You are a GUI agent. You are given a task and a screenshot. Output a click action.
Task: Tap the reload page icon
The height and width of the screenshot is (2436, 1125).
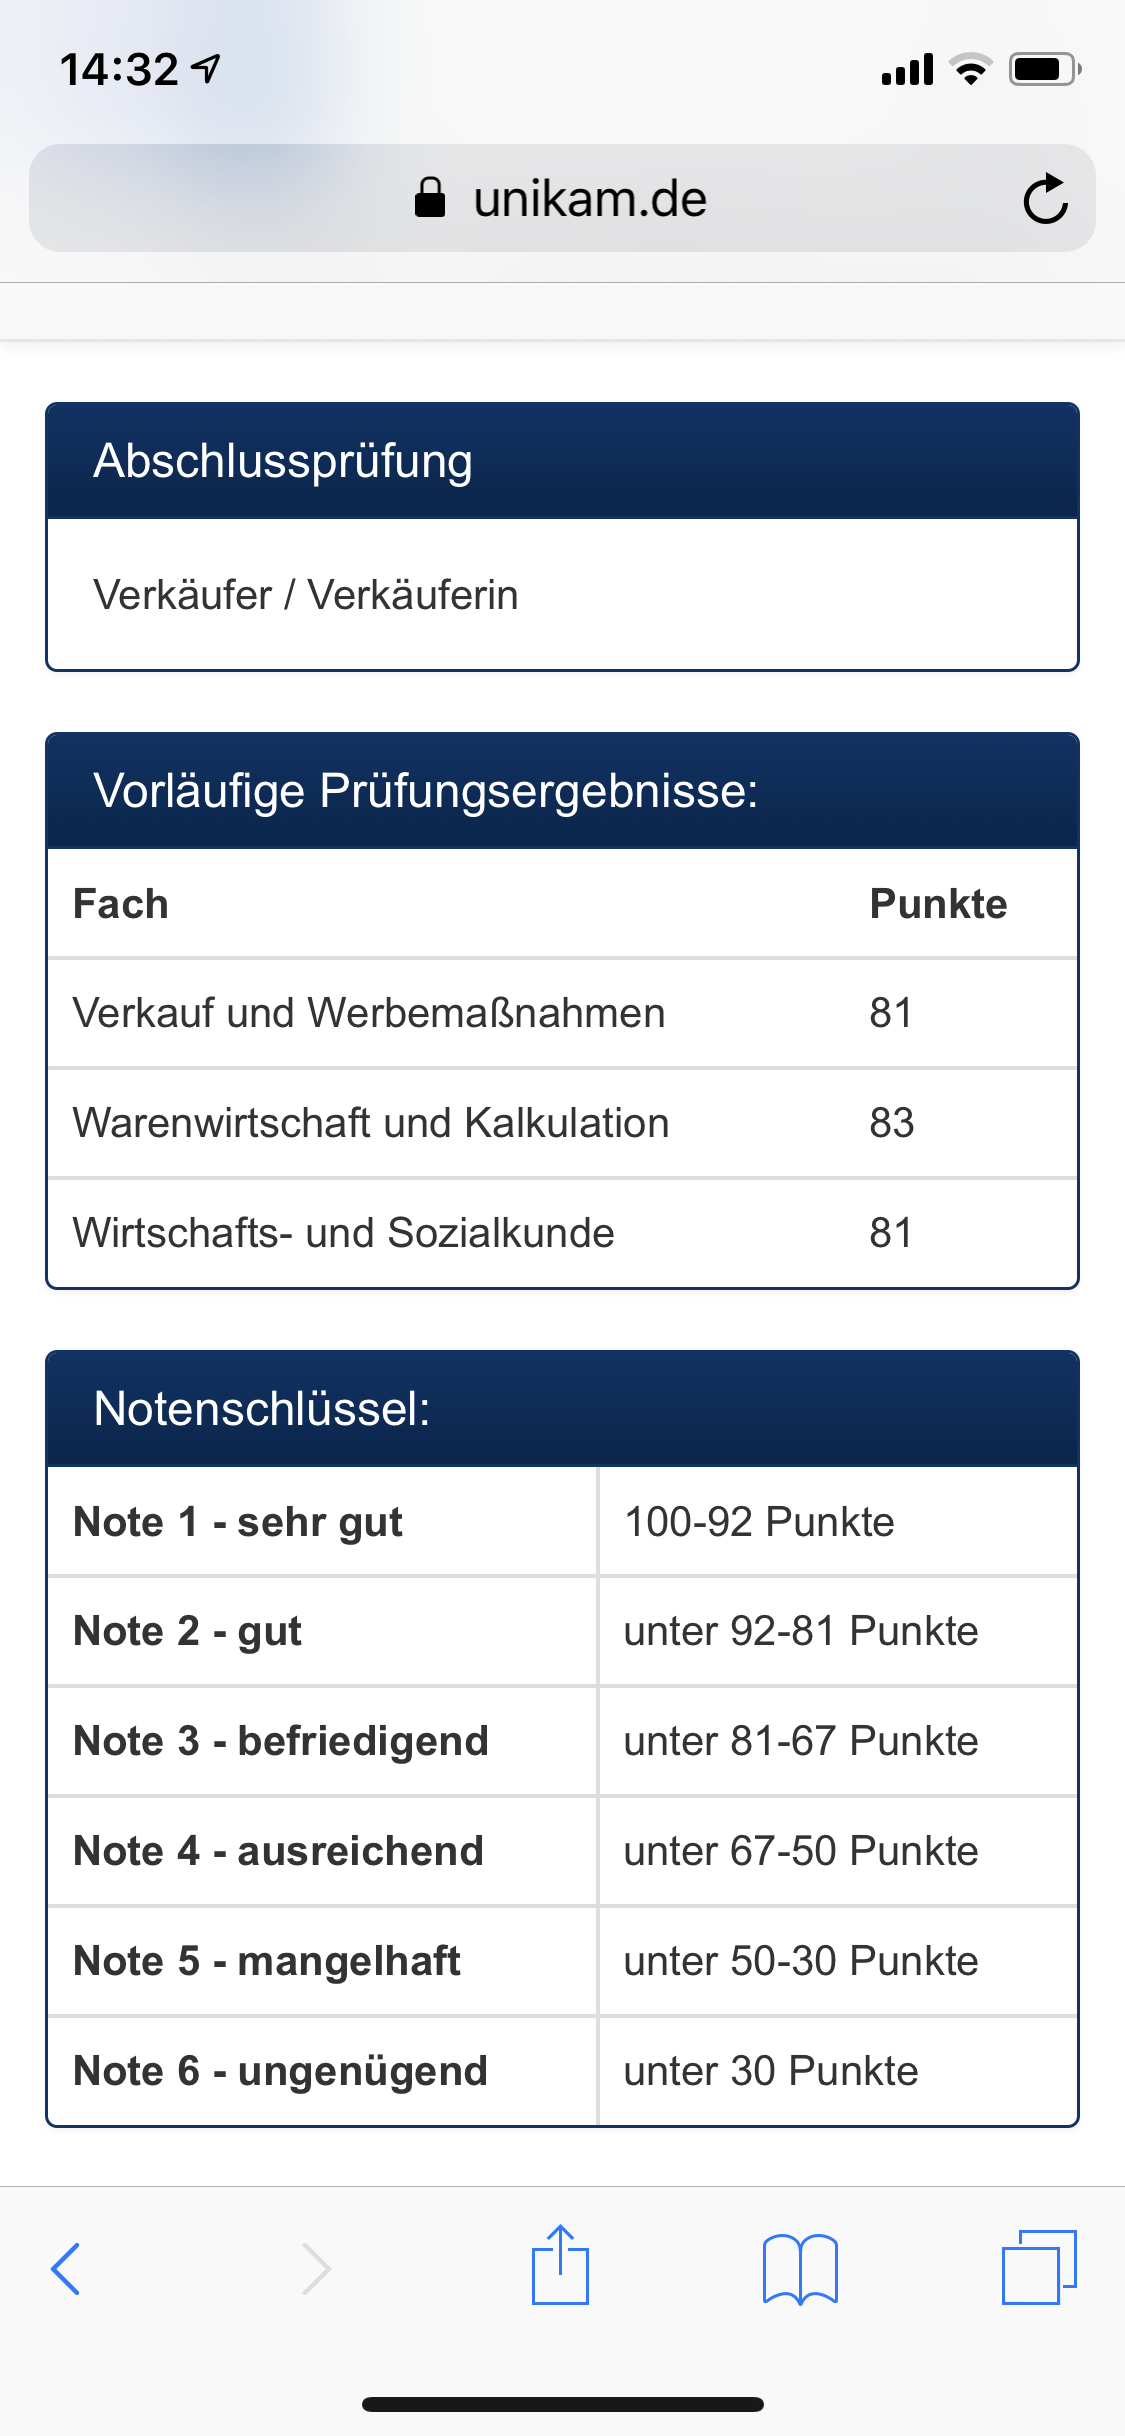1045,199
